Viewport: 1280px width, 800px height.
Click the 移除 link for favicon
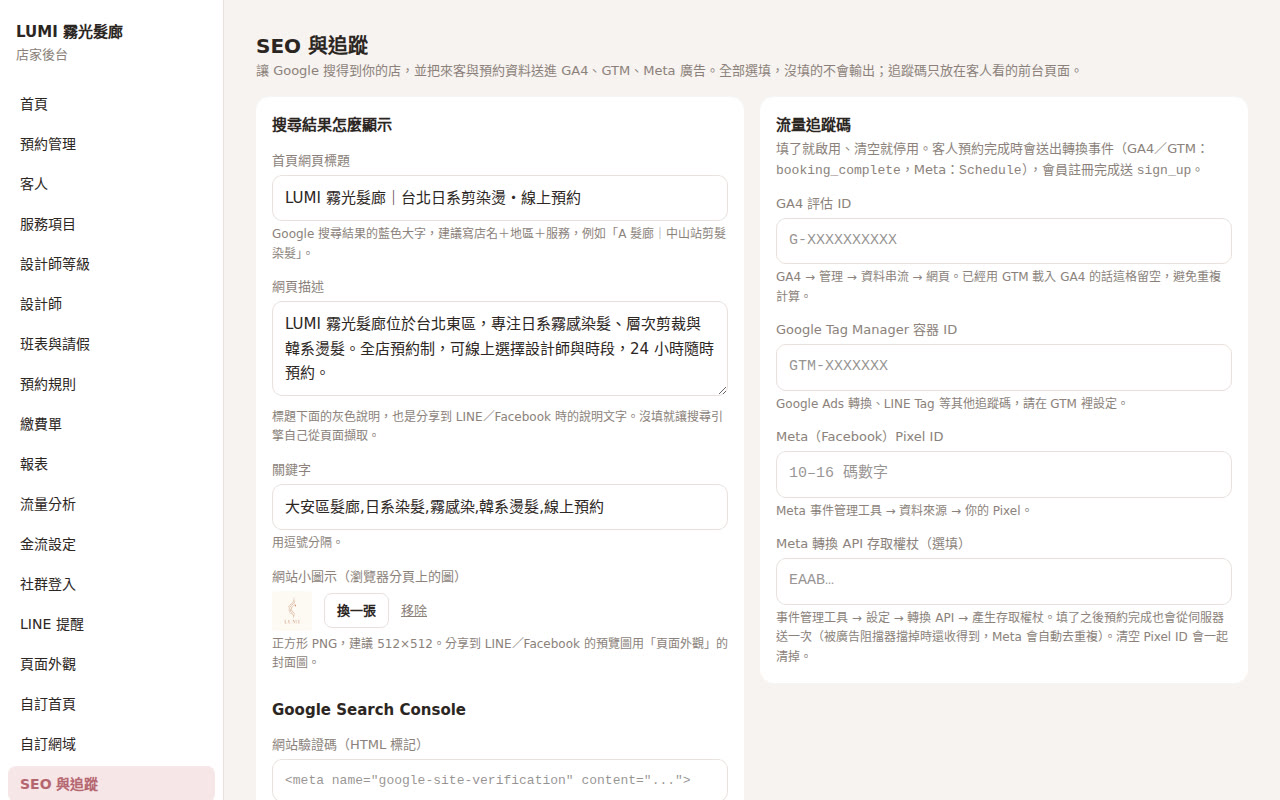tap(414, 611)
